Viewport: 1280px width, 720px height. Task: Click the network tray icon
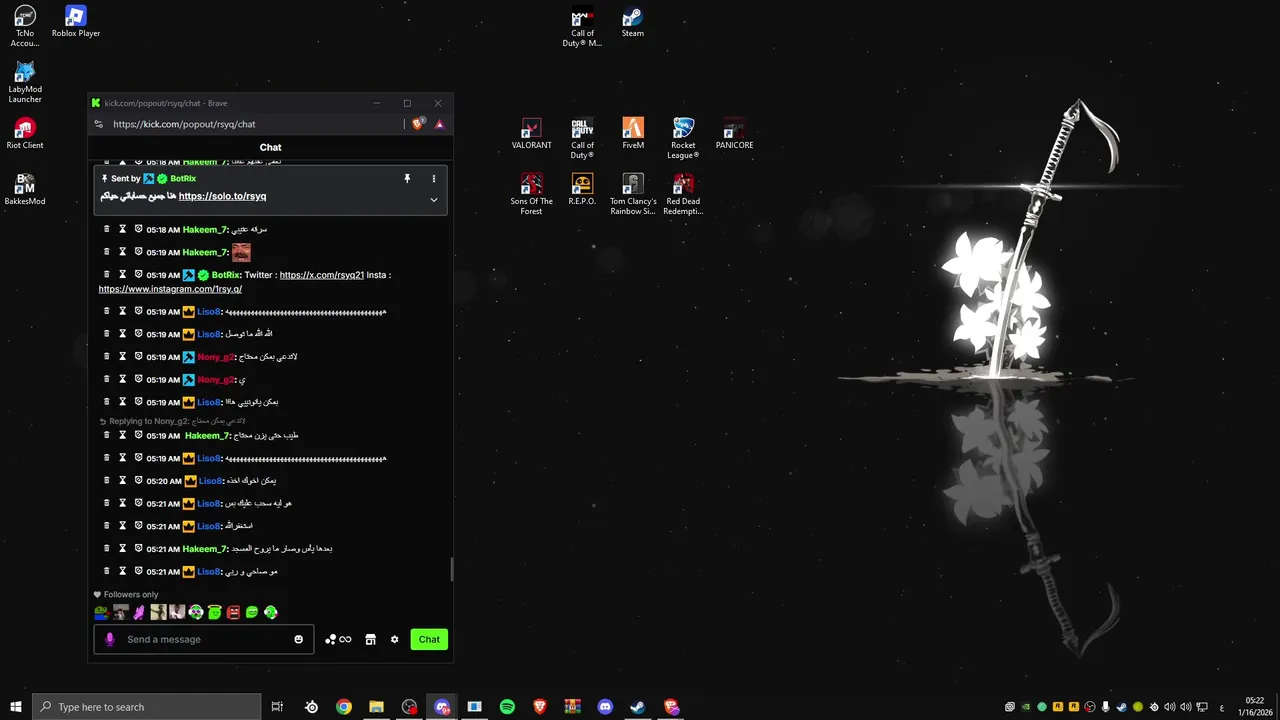click(1202, 707)
